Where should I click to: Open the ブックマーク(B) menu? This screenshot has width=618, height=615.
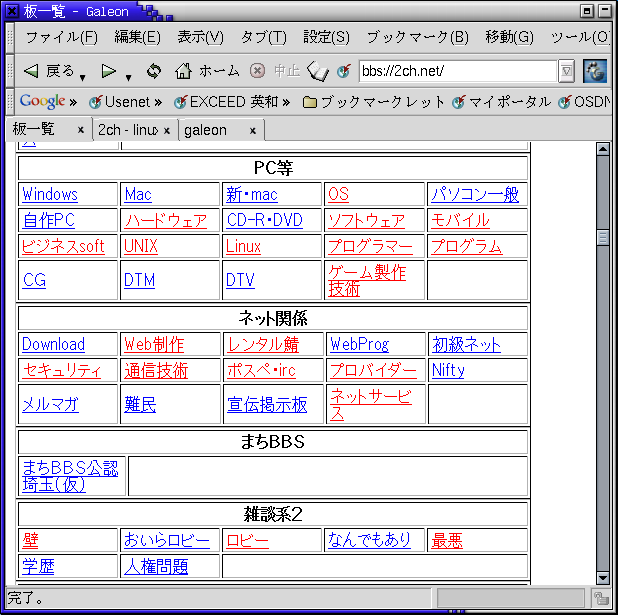tap(417, 37)
